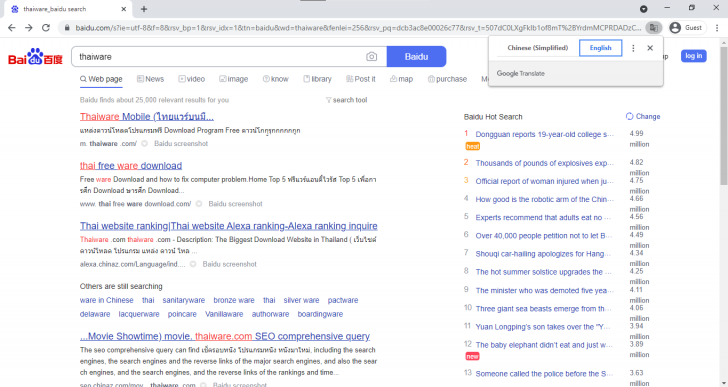This screenshot has width=728, height=387.
Task: Switch to the map tab
Action: [401, 79]
